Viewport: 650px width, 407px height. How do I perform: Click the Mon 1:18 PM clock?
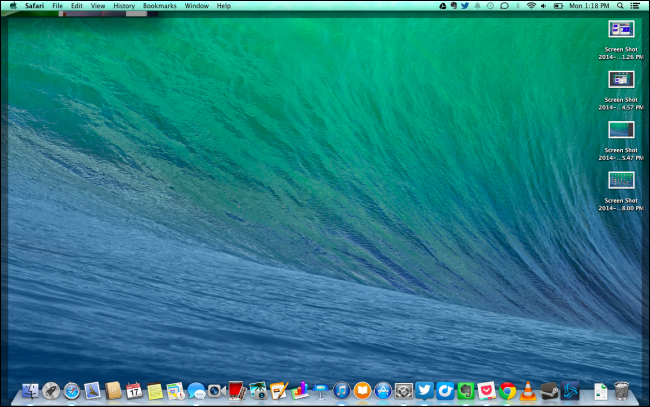pyautogui.click(x=589, y=6)
